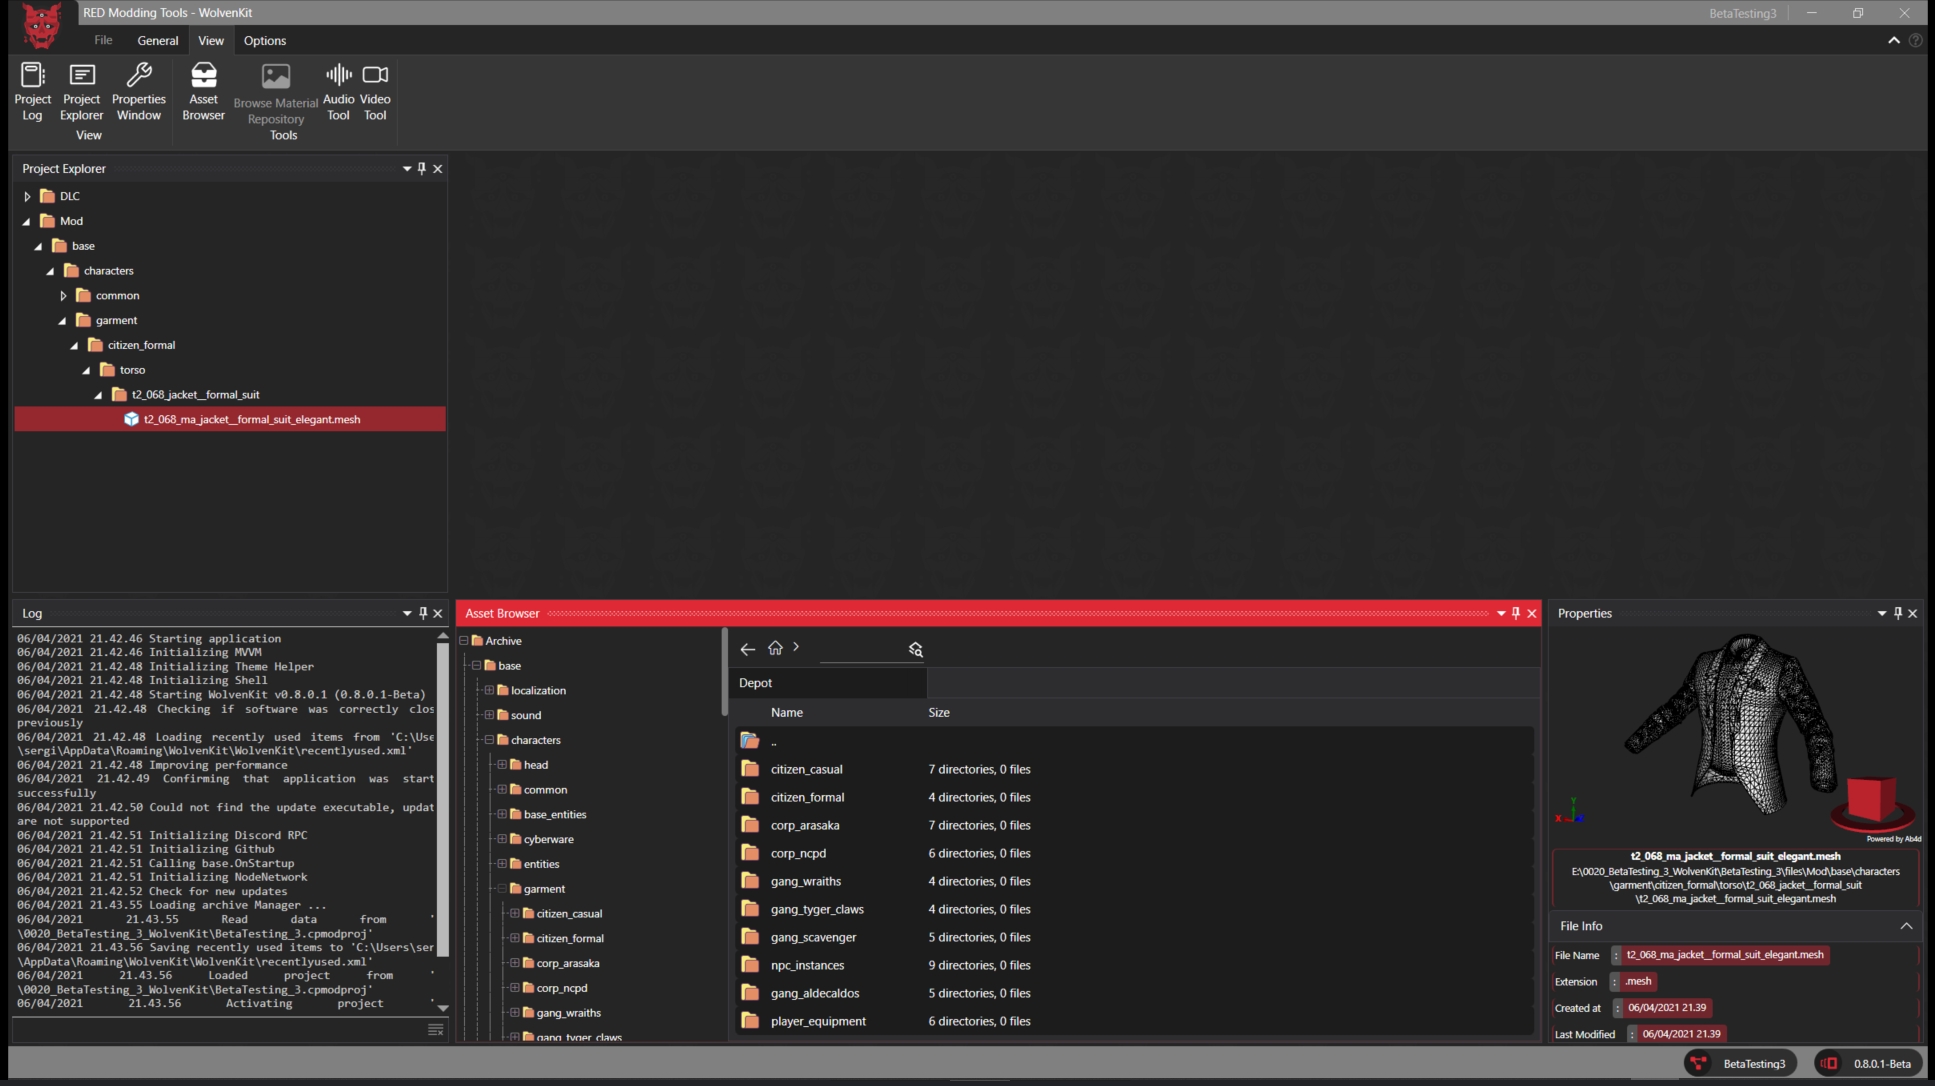Toggle pin on Properties panel
Screen dimensions: 1935x1086
click(x=1897, y=613)
